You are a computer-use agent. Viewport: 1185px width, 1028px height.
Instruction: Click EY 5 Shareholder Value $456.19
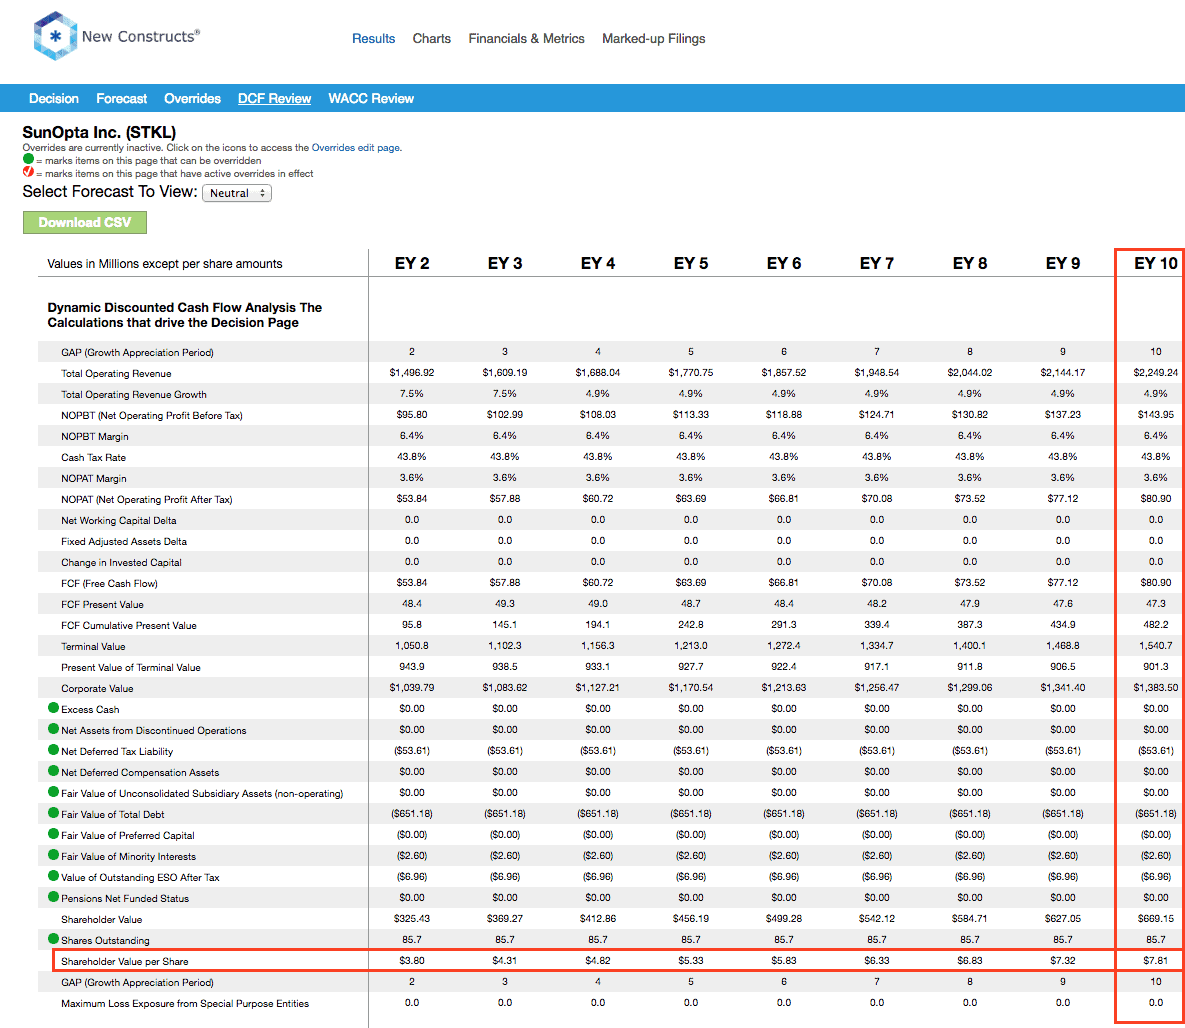[x=691, y=918]
